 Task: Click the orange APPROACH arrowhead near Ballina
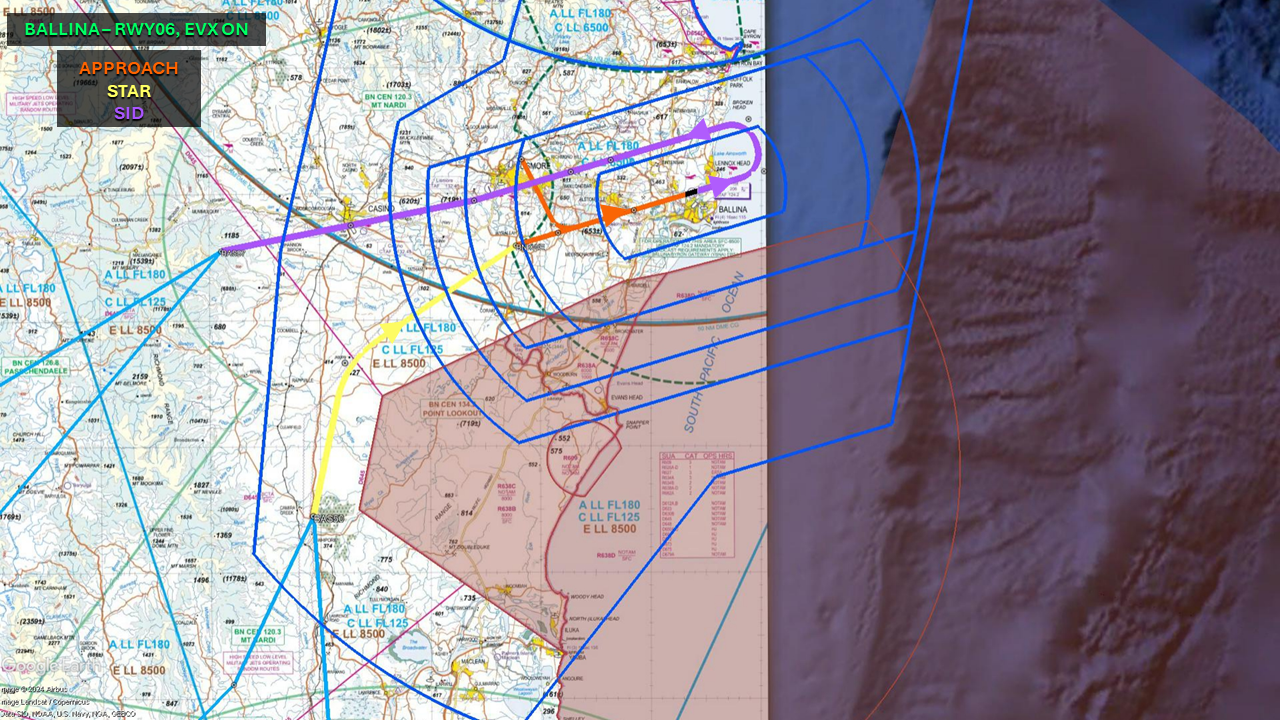pos(608,213)
